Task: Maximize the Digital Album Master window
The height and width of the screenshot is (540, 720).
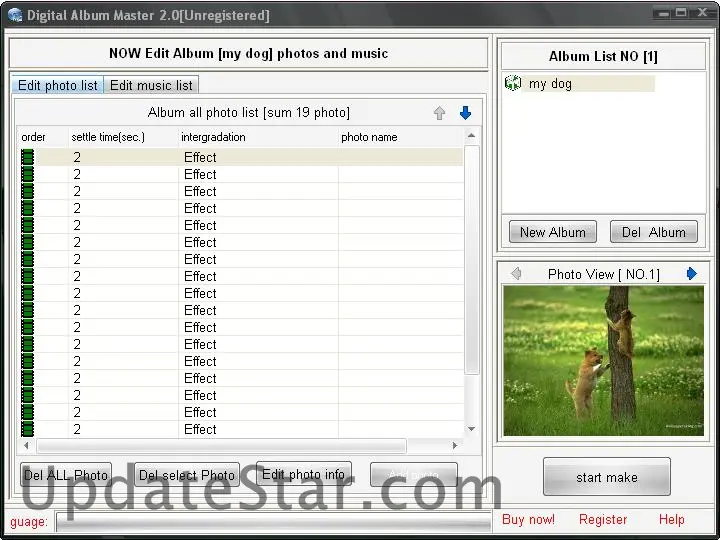Action: (681, 13)
